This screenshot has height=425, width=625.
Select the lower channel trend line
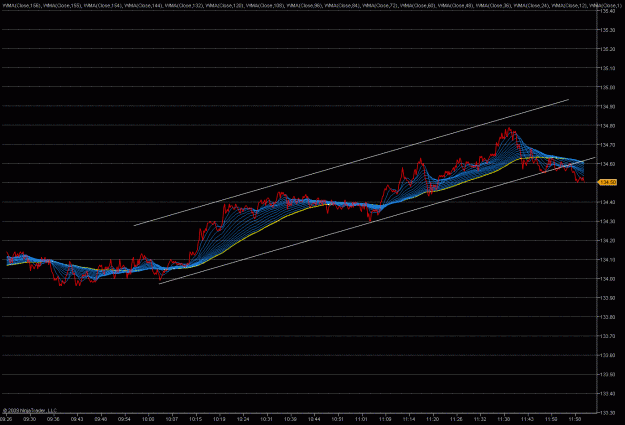377,220
